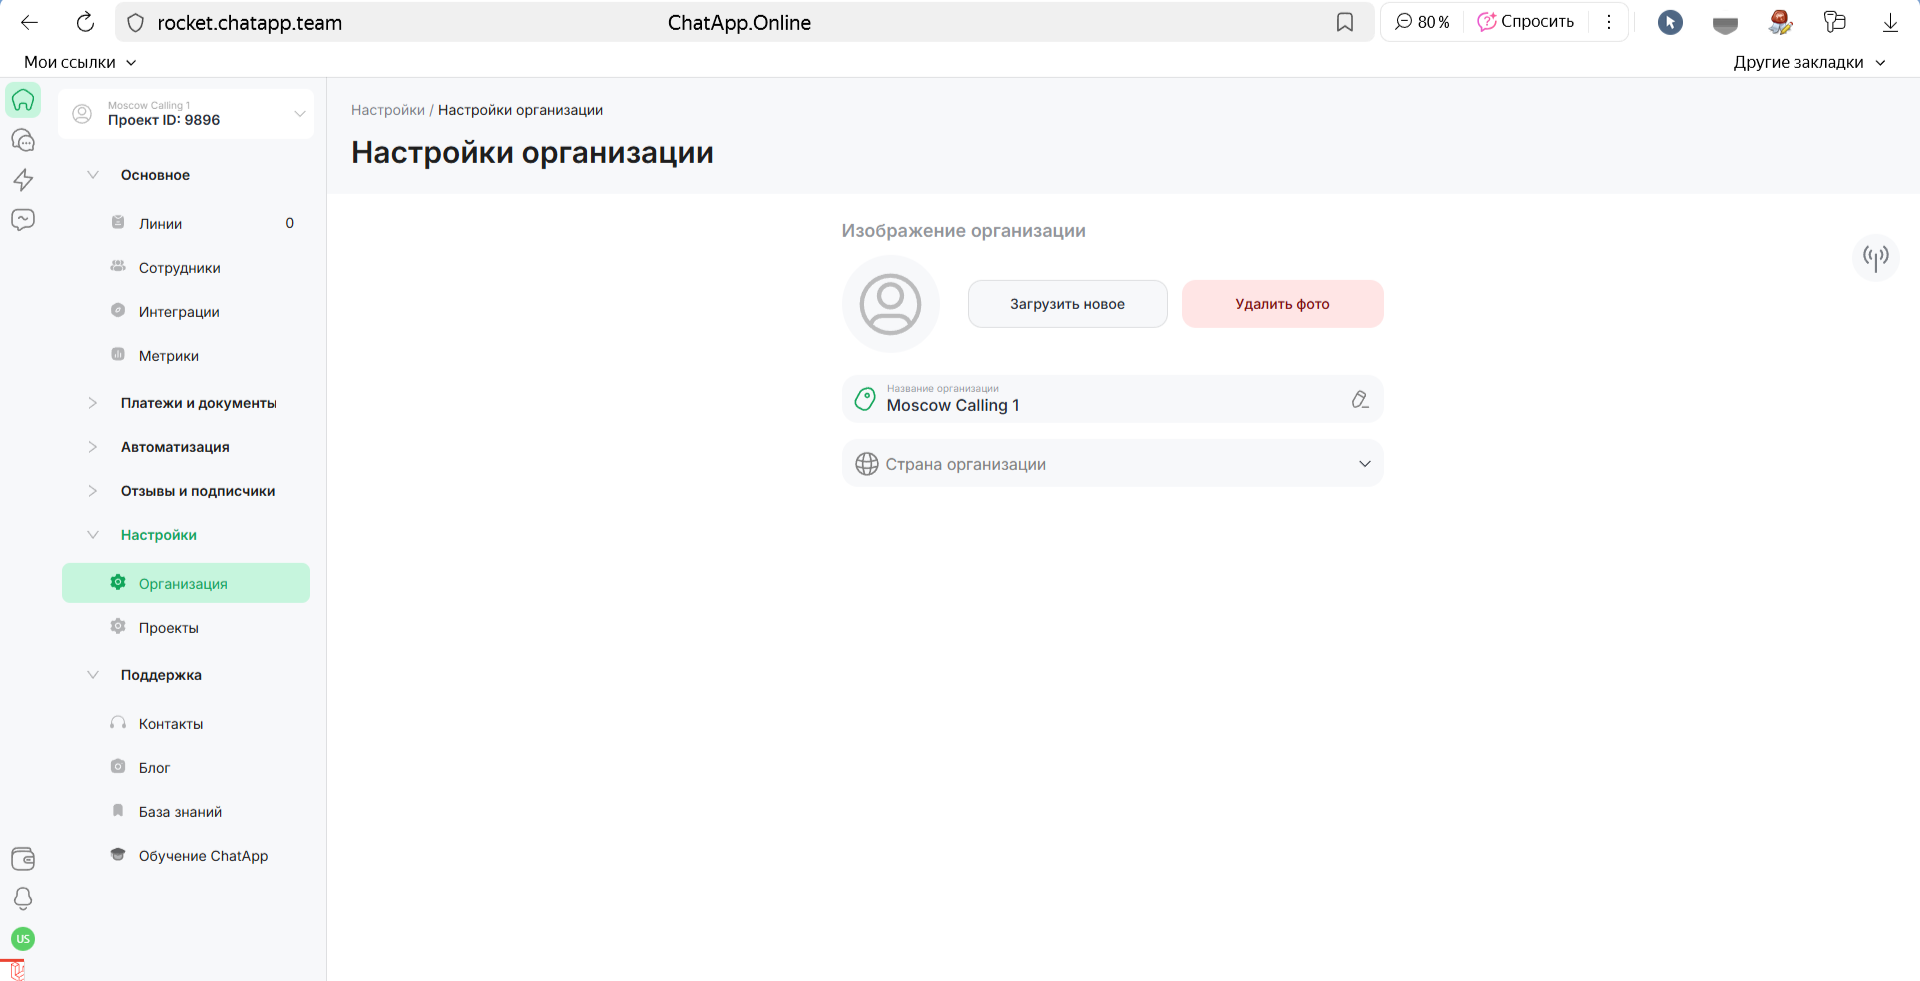Click the pencil edit icon for organization name
Viewport: 1920px width, 981px height.
click(x=1360, y=399)
